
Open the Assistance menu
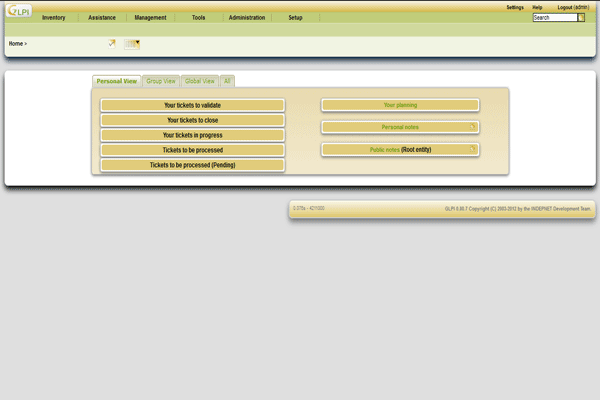coord(102,18)
